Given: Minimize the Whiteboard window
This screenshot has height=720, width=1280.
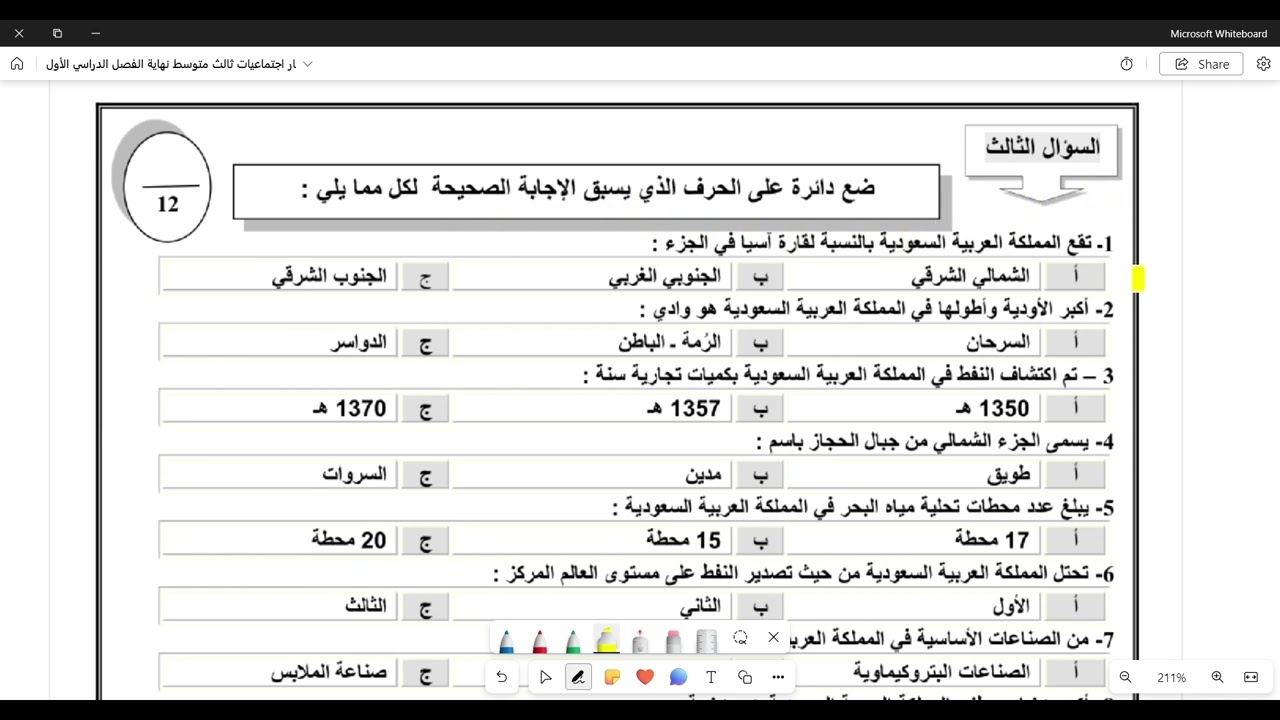Looking at the screenshot, I should coord(95,33).
